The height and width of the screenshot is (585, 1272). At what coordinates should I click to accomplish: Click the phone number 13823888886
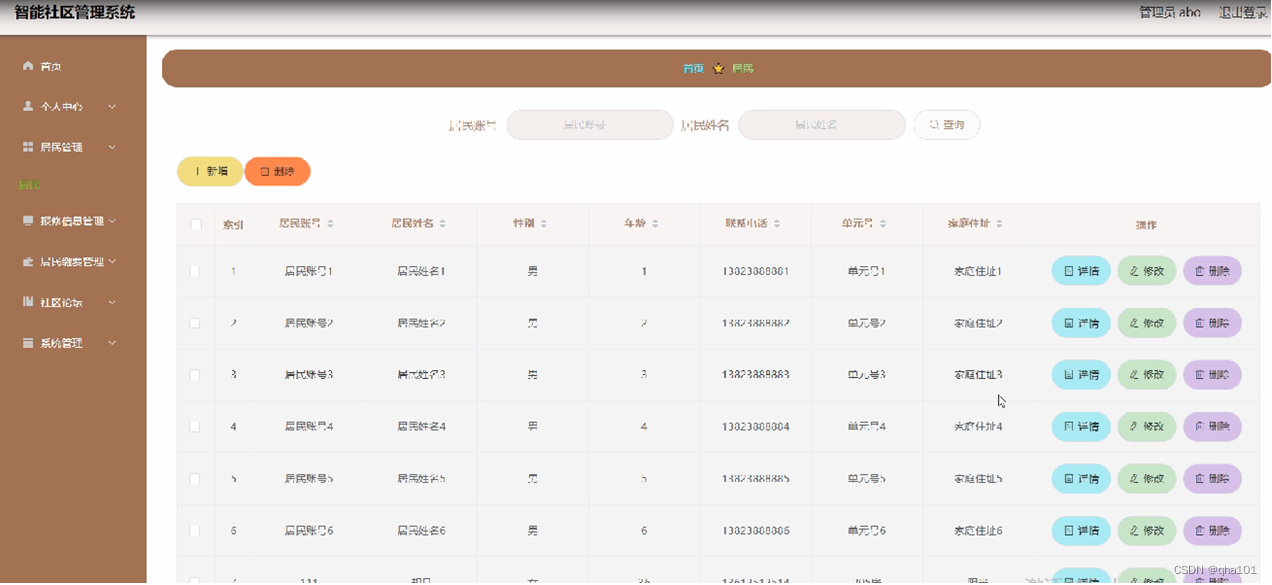coord(756,531)
